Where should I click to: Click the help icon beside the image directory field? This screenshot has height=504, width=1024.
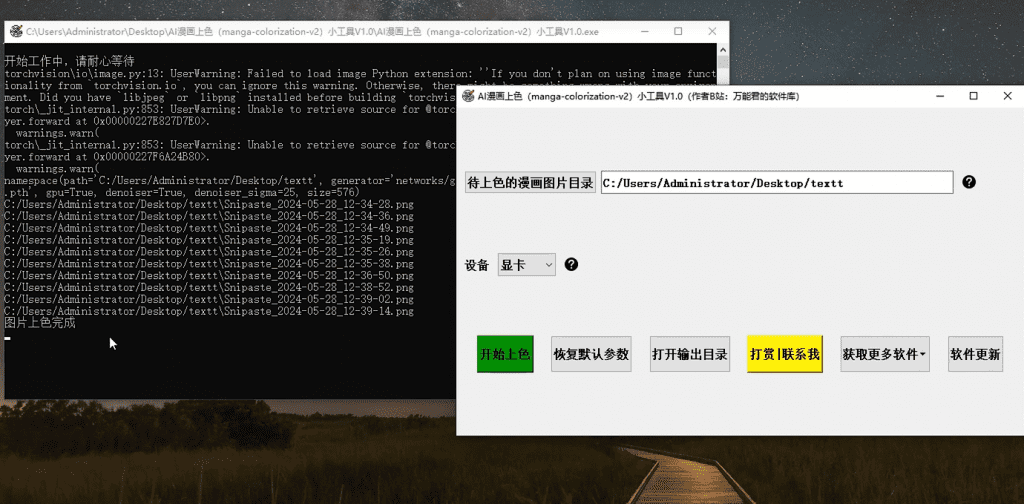click(968, 182)
